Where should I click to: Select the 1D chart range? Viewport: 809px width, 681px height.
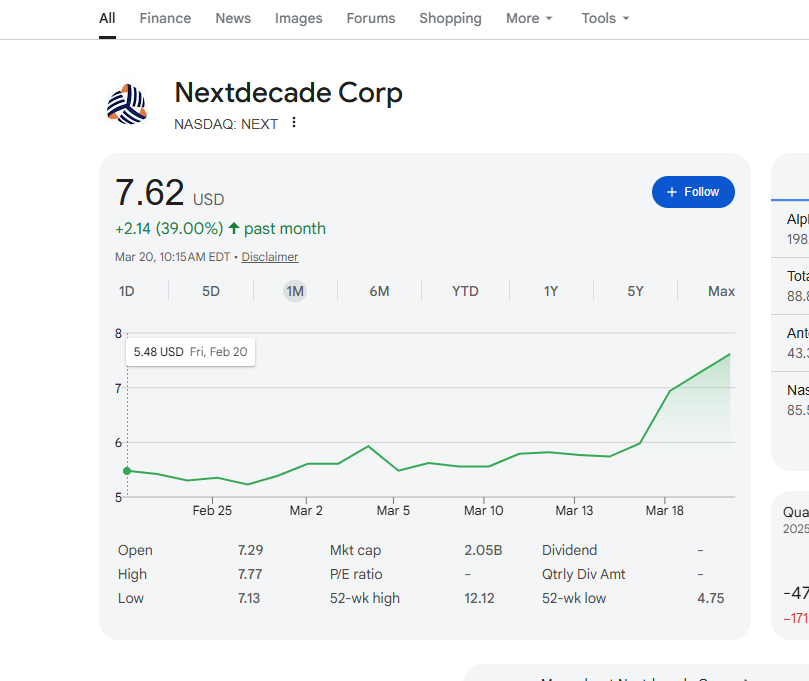[x=126, y=291]
